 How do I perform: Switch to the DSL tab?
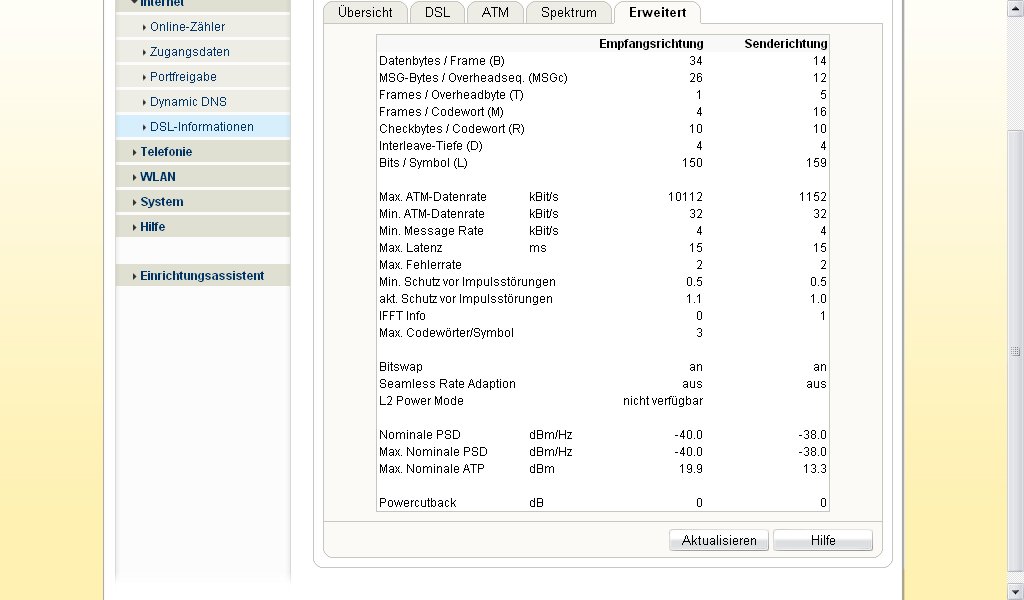click(x=437, y=13)
